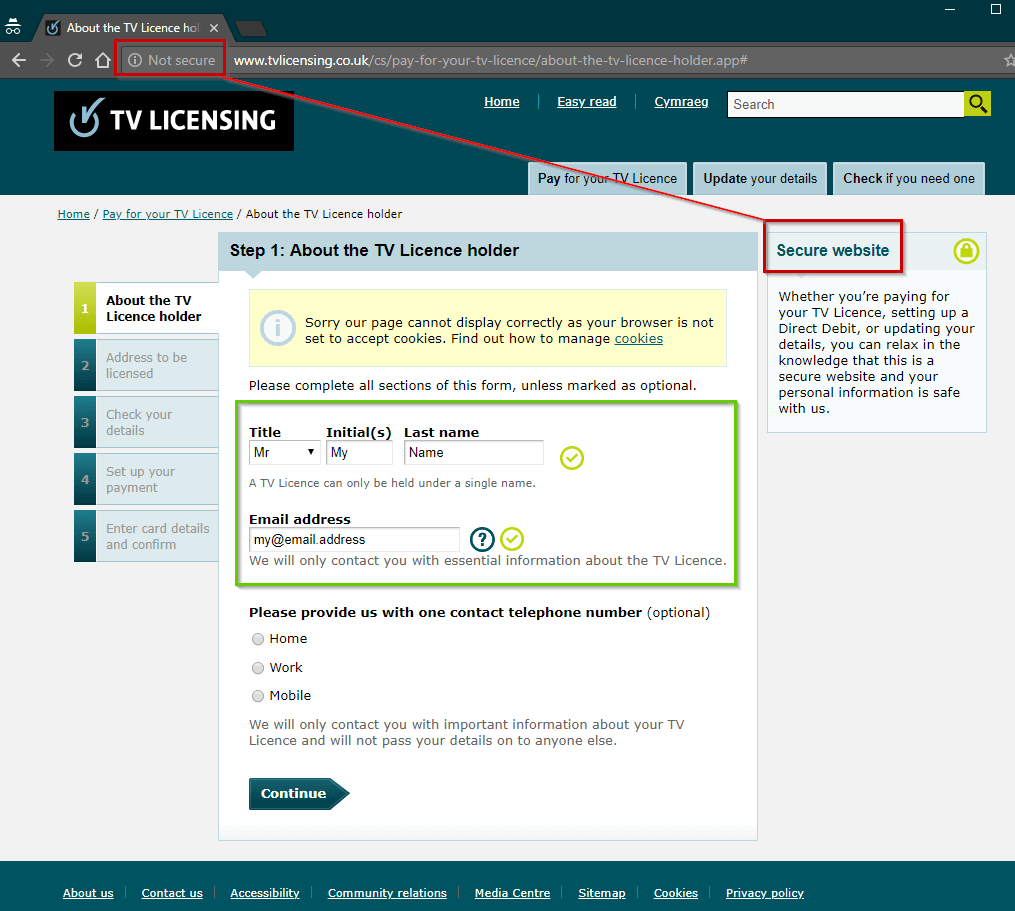Viewport: 1015px width, 911px height.
Task: Expand step 2 Address to be licensed
Action: click(x=146, y=365)
